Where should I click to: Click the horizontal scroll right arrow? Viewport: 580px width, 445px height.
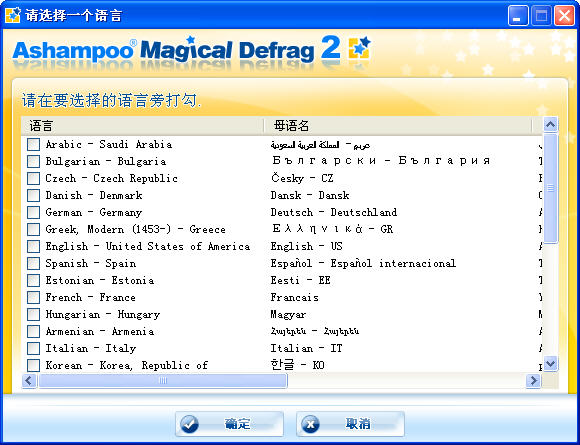click(x=533, y=381)
